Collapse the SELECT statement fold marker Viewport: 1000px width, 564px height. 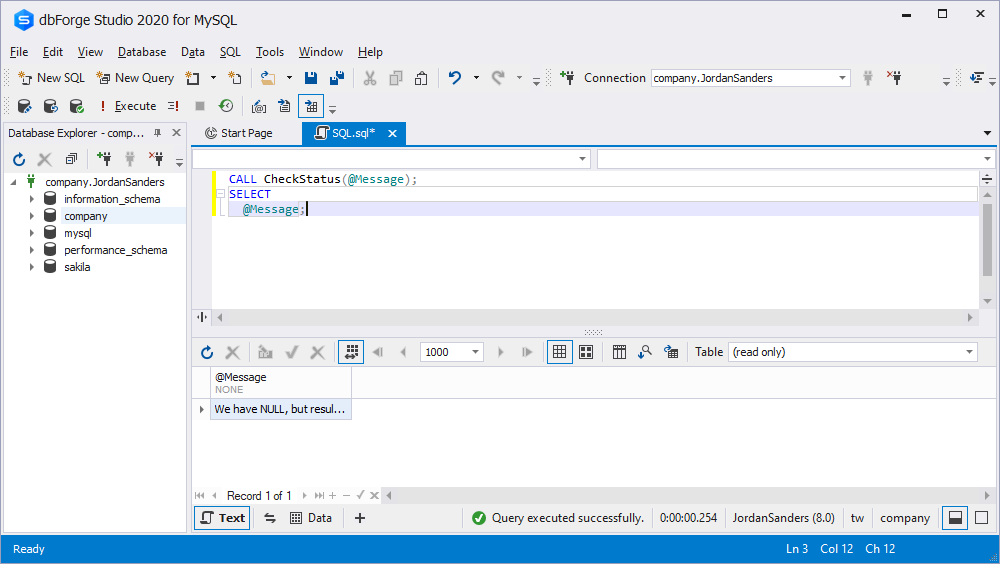[x=220, y=194]
